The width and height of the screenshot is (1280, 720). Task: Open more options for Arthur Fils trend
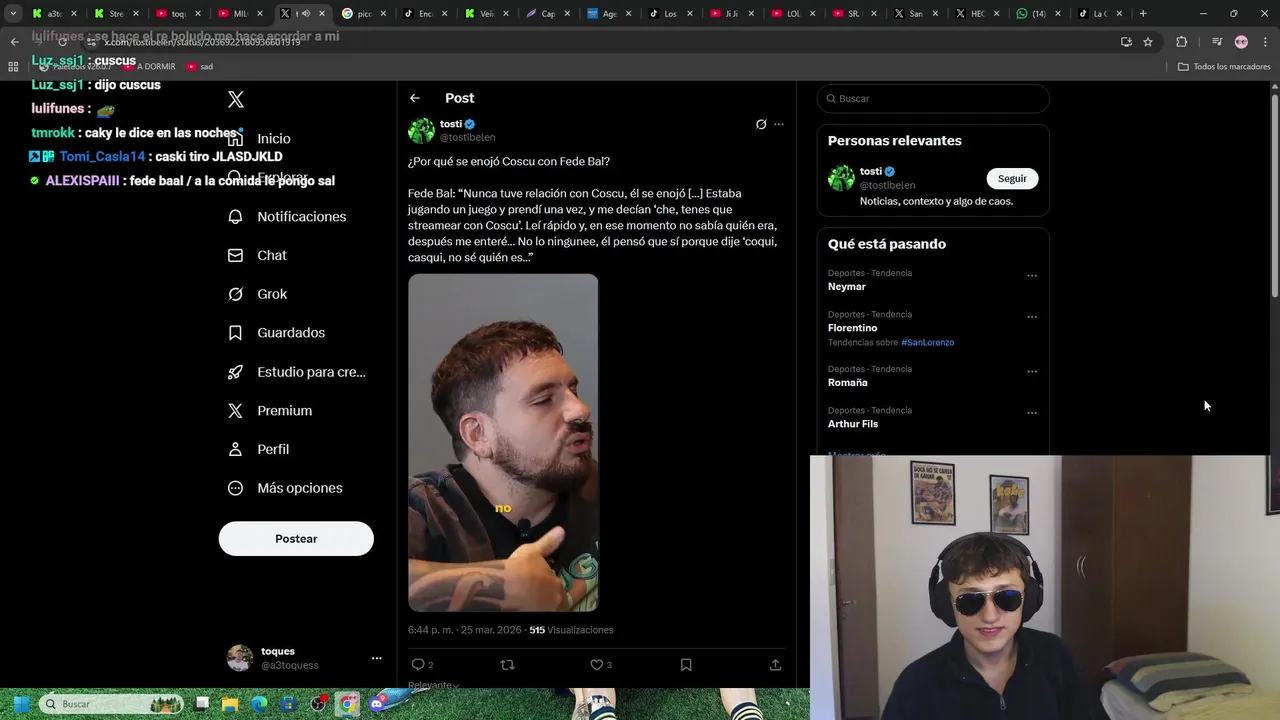(1032, 413)
